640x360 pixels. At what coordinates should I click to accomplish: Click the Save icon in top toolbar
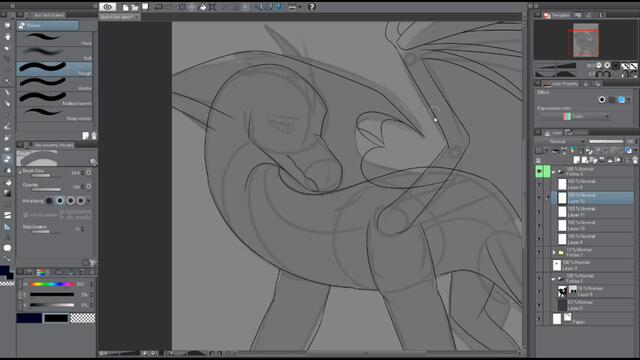(145, 7)
